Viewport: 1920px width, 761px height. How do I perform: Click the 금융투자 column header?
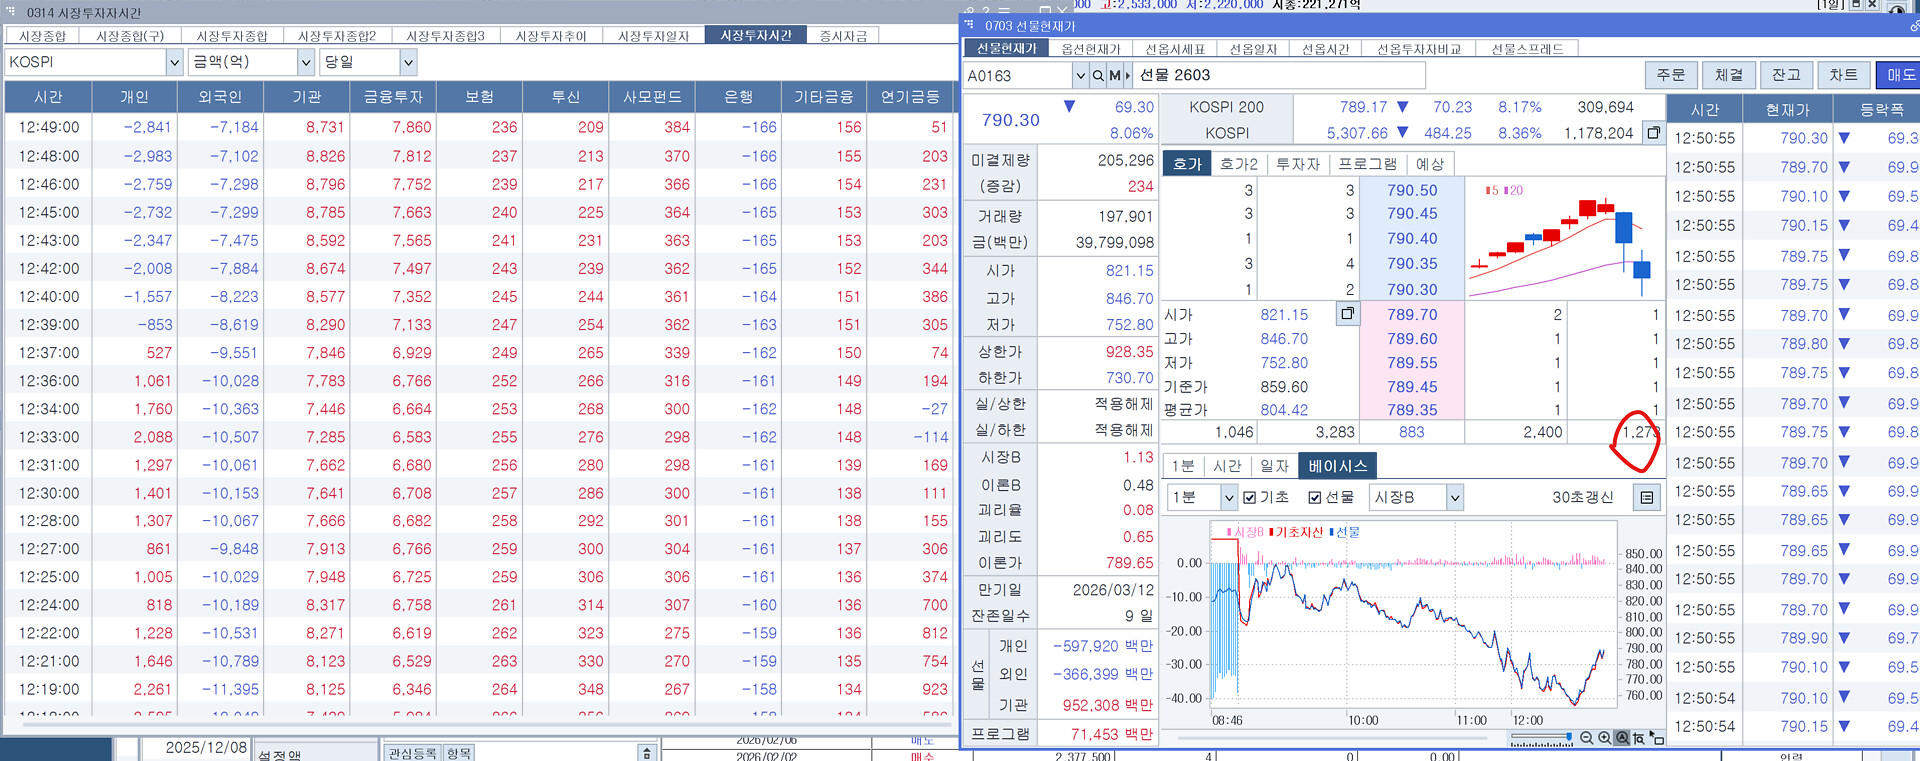tap(393, 97)
